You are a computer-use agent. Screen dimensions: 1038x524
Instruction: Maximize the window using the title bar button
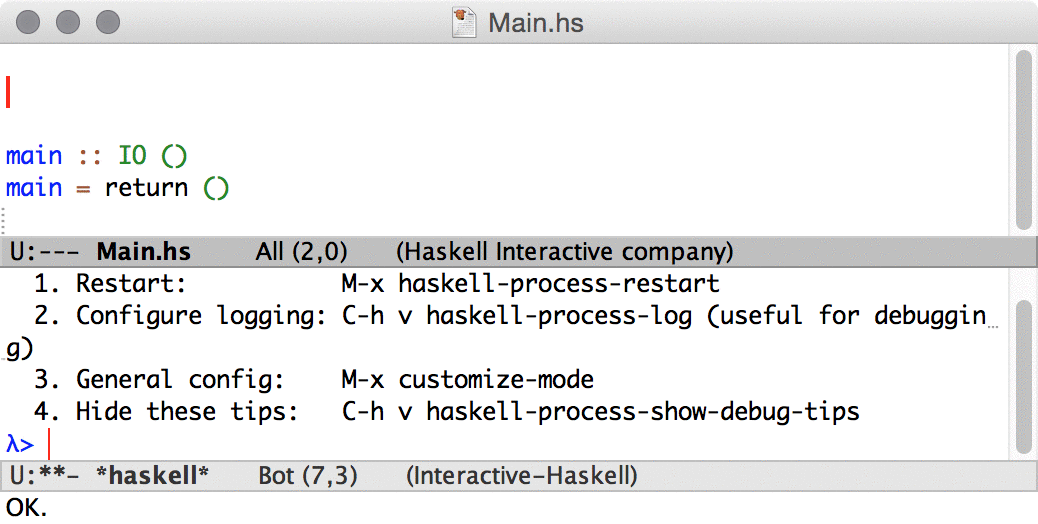point(106,21)
